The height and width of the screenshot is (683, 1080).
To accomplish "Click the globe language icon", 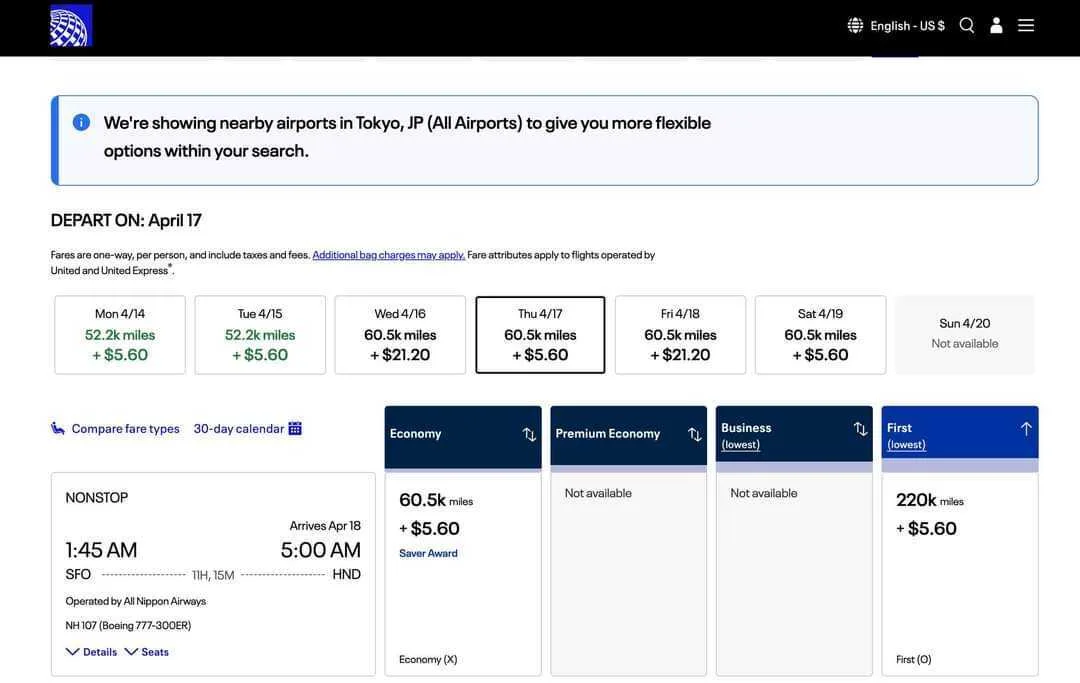I will (x=855, y=25).
